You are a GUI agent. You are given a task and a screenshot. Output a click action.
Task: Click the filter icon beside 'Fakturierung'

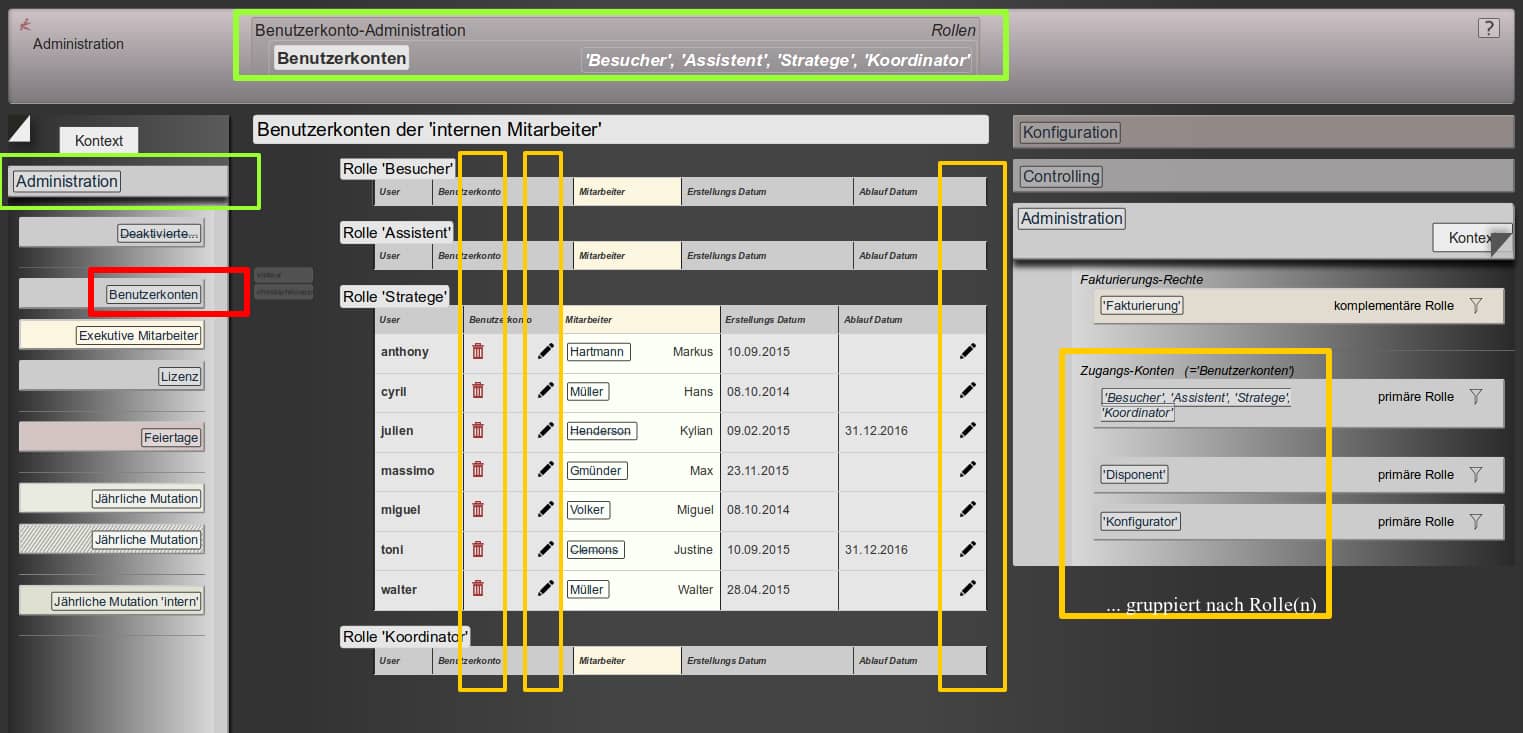tap(1475, 306)
